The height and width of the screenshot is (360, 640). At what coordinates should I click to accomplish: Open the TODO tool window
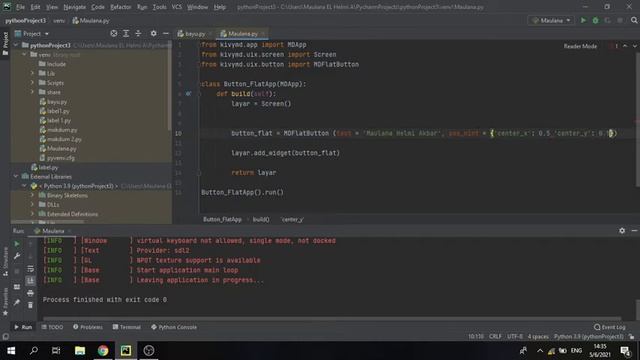tap(52, 327)
